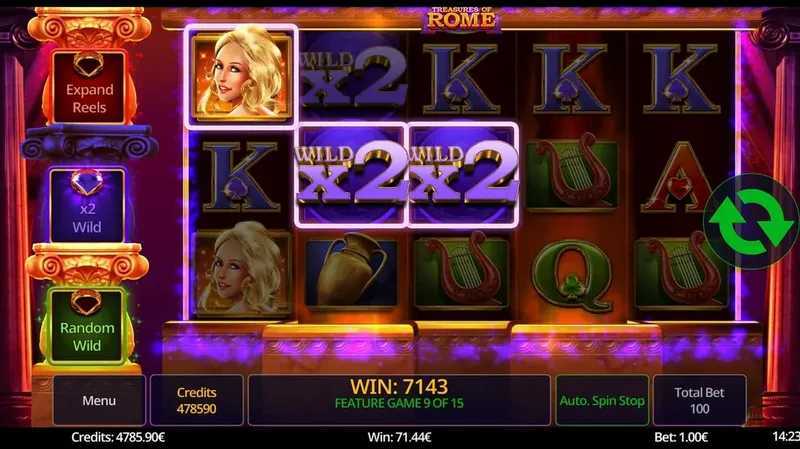Select the x2 Wild feature panel

point(87,206)
